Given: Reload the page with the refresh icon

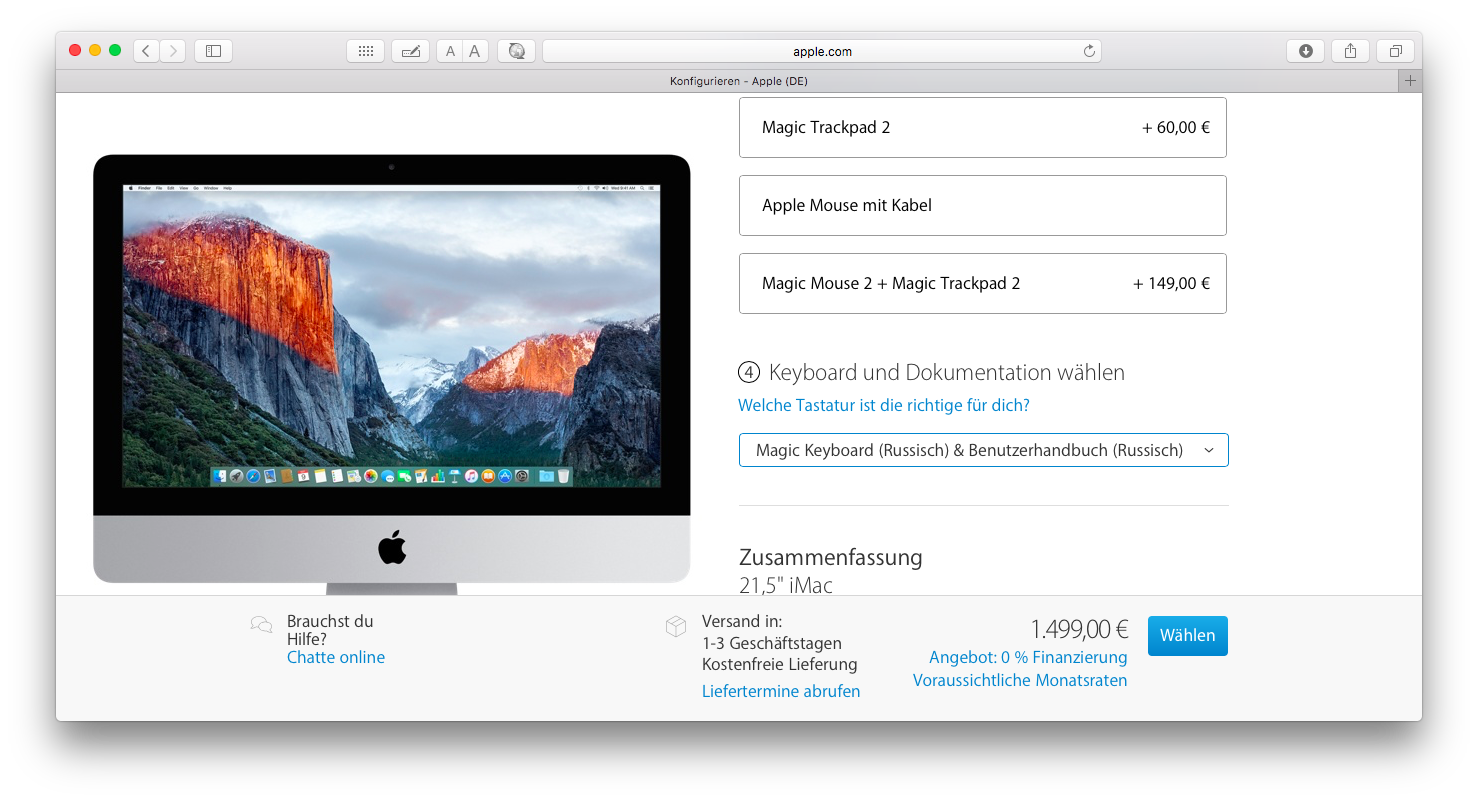Looking at the screenshot, I should point(1089,51).
